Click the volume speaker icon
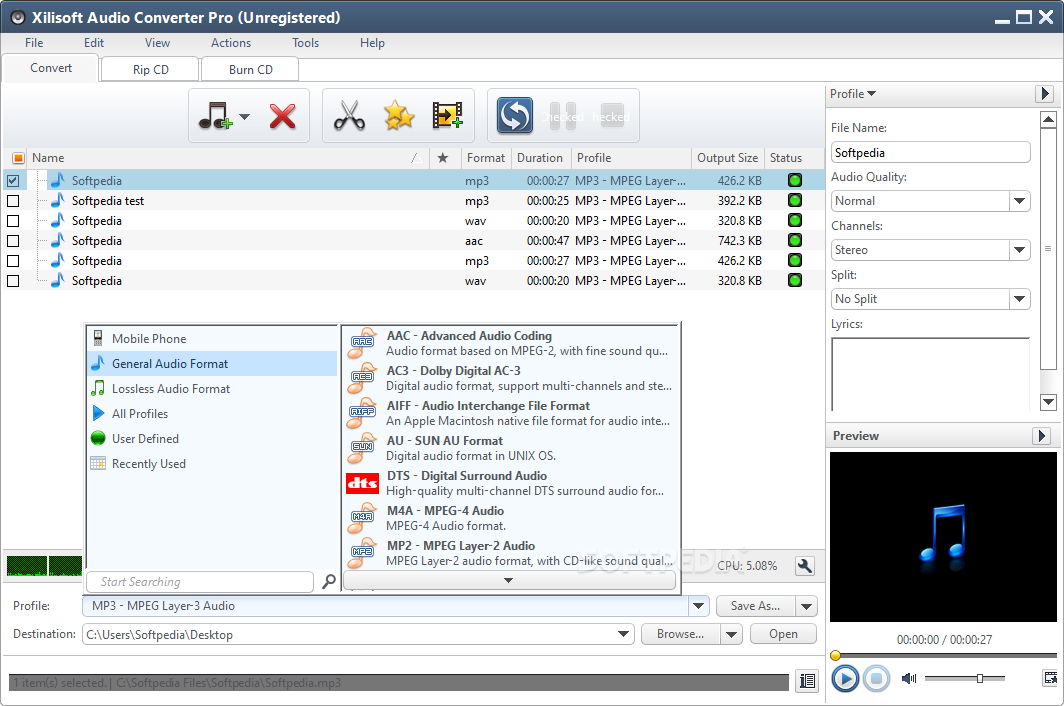Viewport: 1064px width, 706px height. (x=909, y=678)
